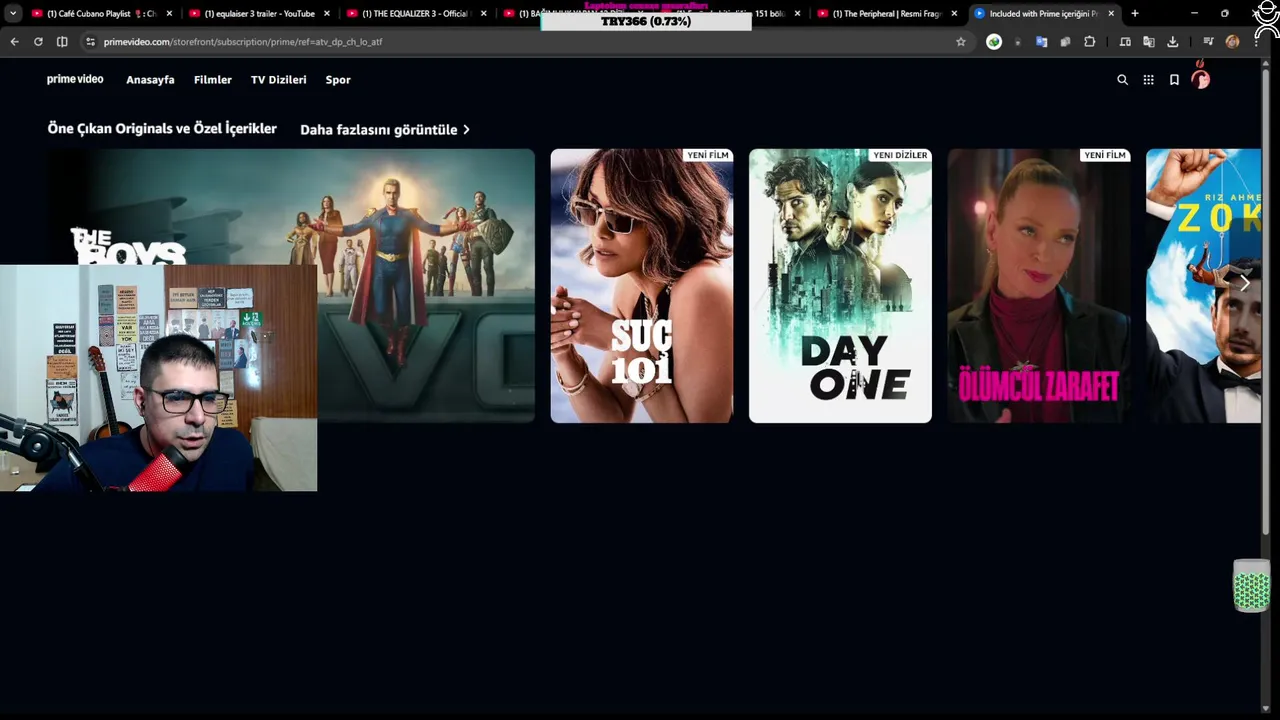The image size is (1280, 720).
Task: Click Öne Çıkan Originals ve Özel İçerikler heading
Action: click(x=162, y=129)
